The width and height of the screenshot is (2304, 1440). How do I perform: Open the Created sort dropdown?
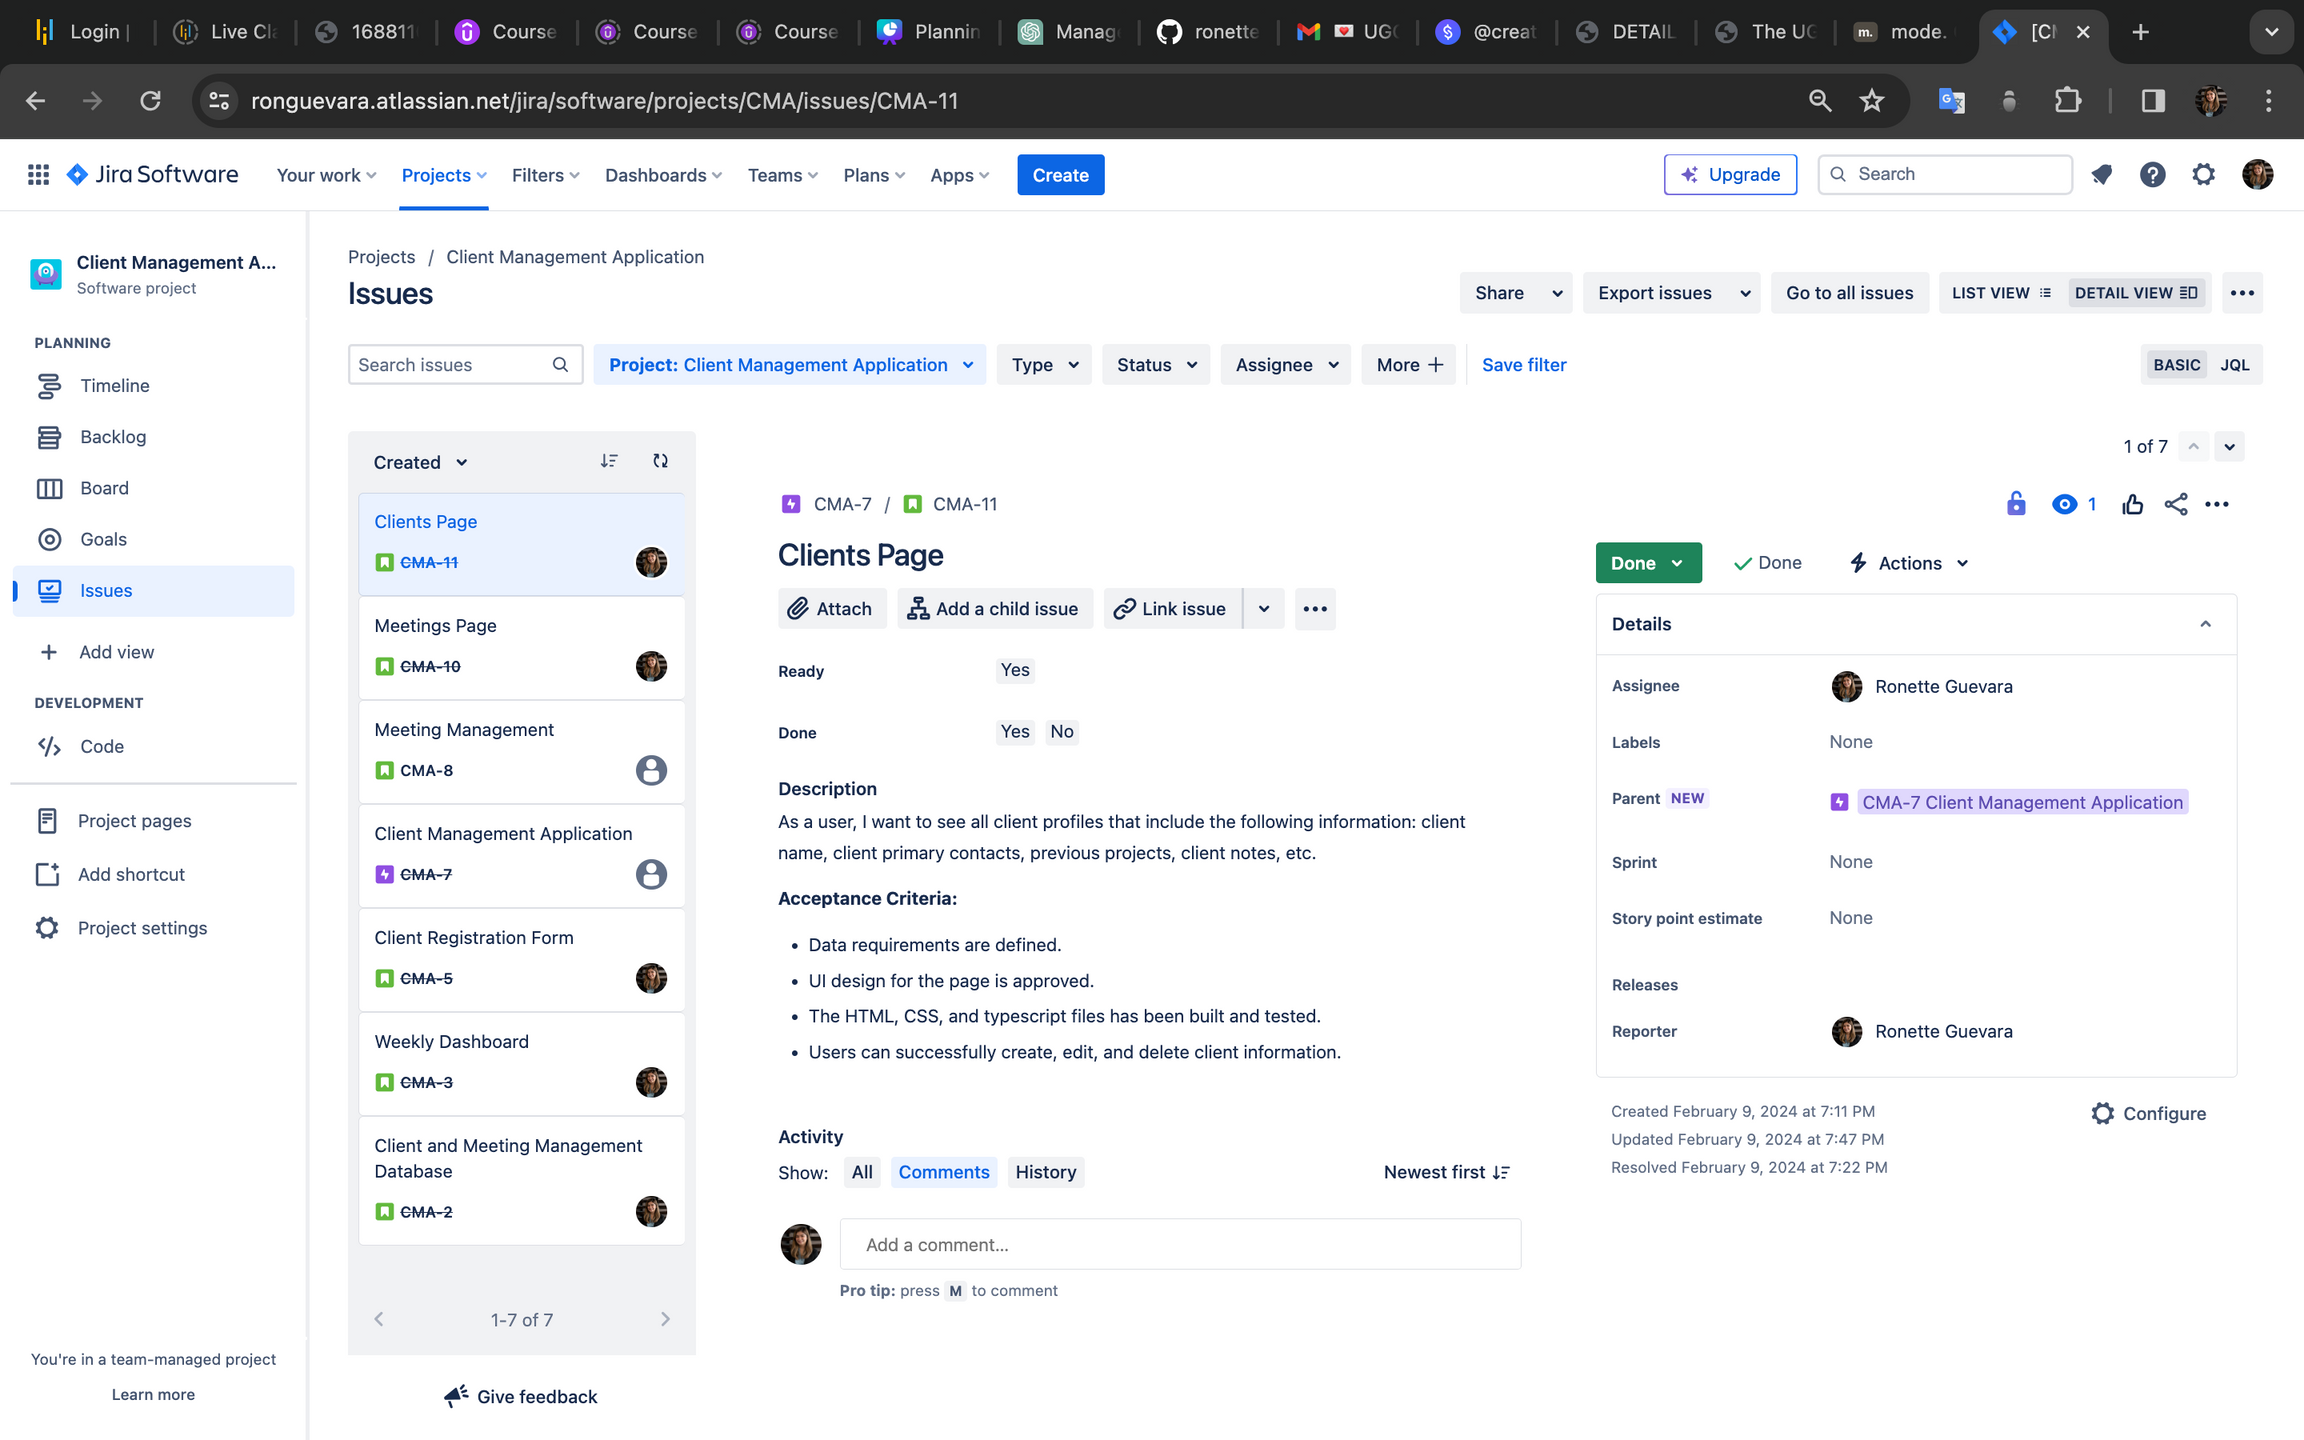pyautogui.click(x=420, y=462)
